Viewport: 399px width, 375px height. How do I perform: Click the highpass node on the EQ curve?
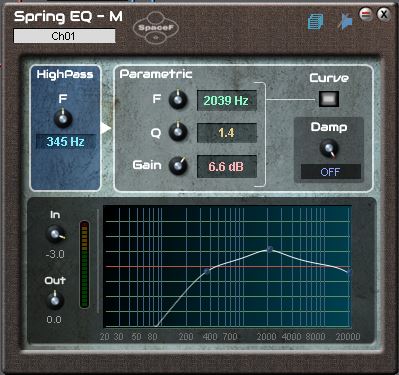[x=207, y=272]
